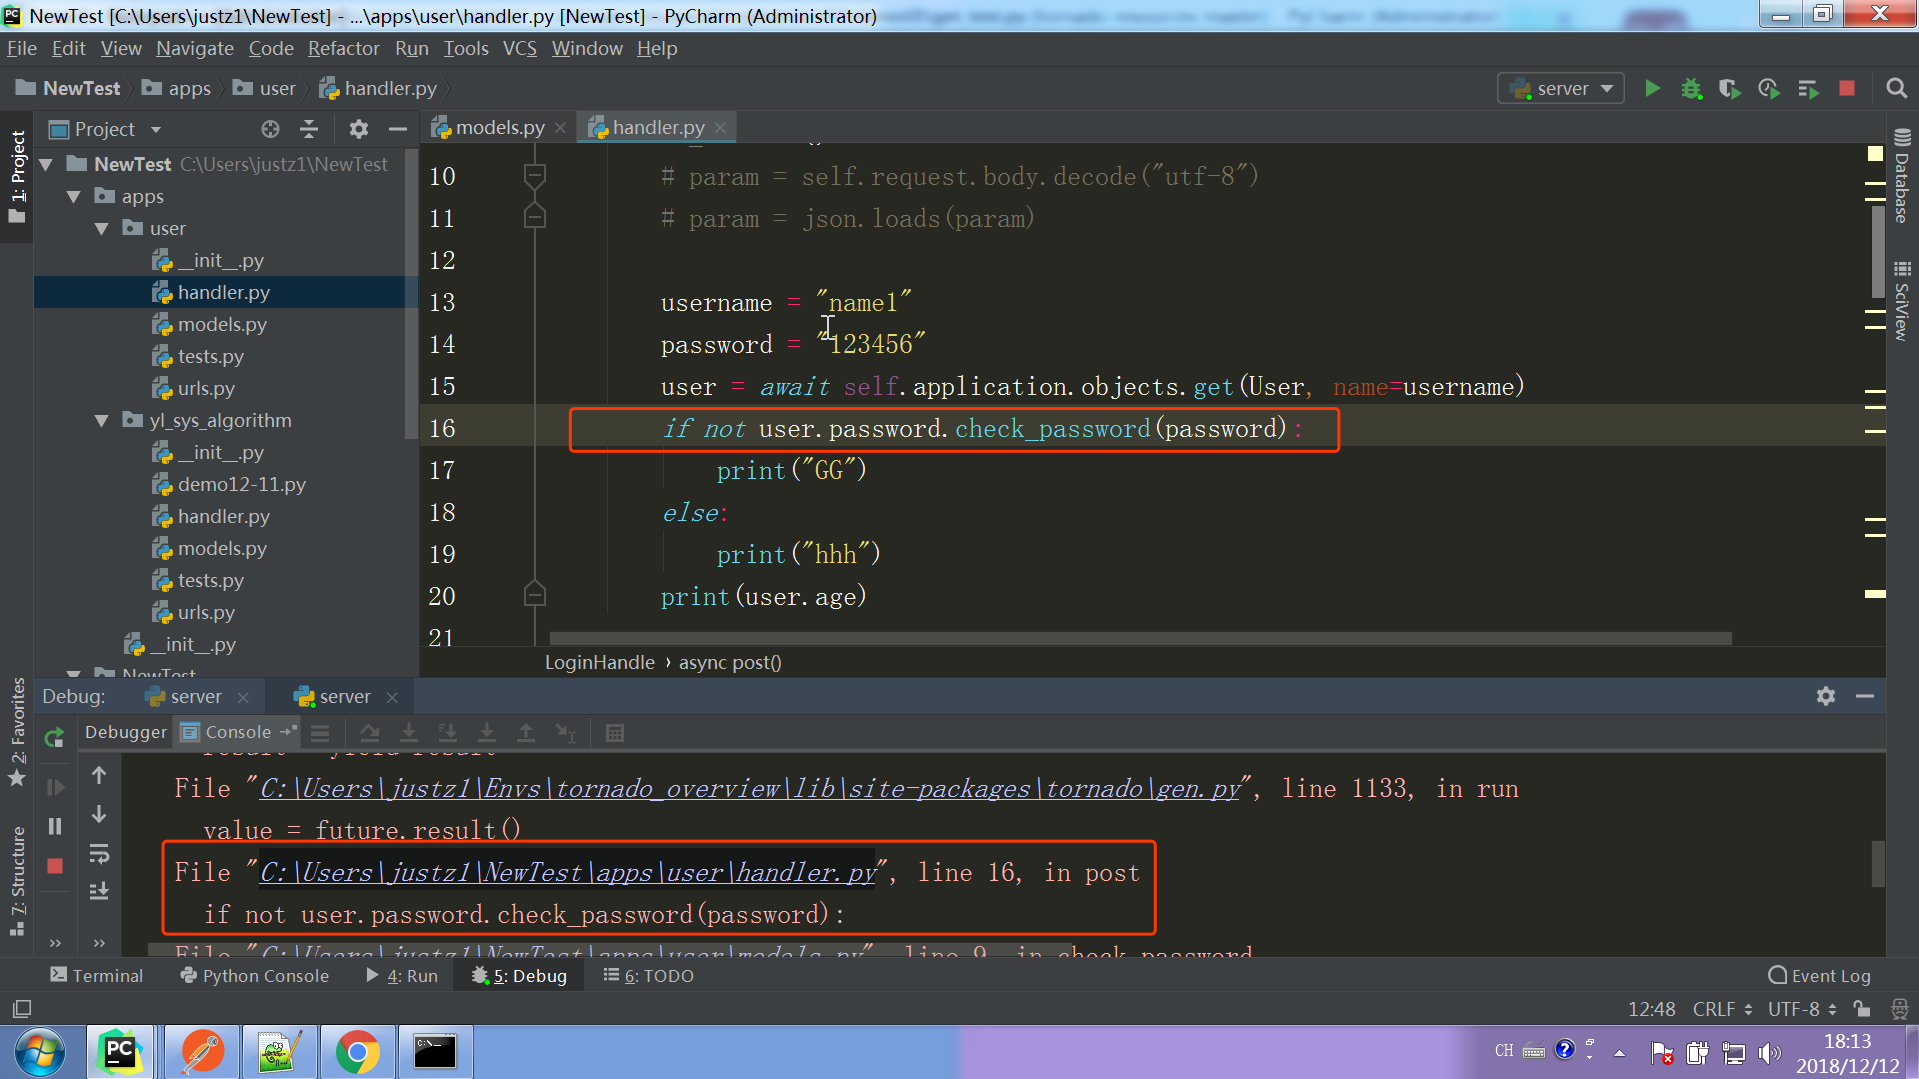Open Project panel settings gear

pos(359,129)
